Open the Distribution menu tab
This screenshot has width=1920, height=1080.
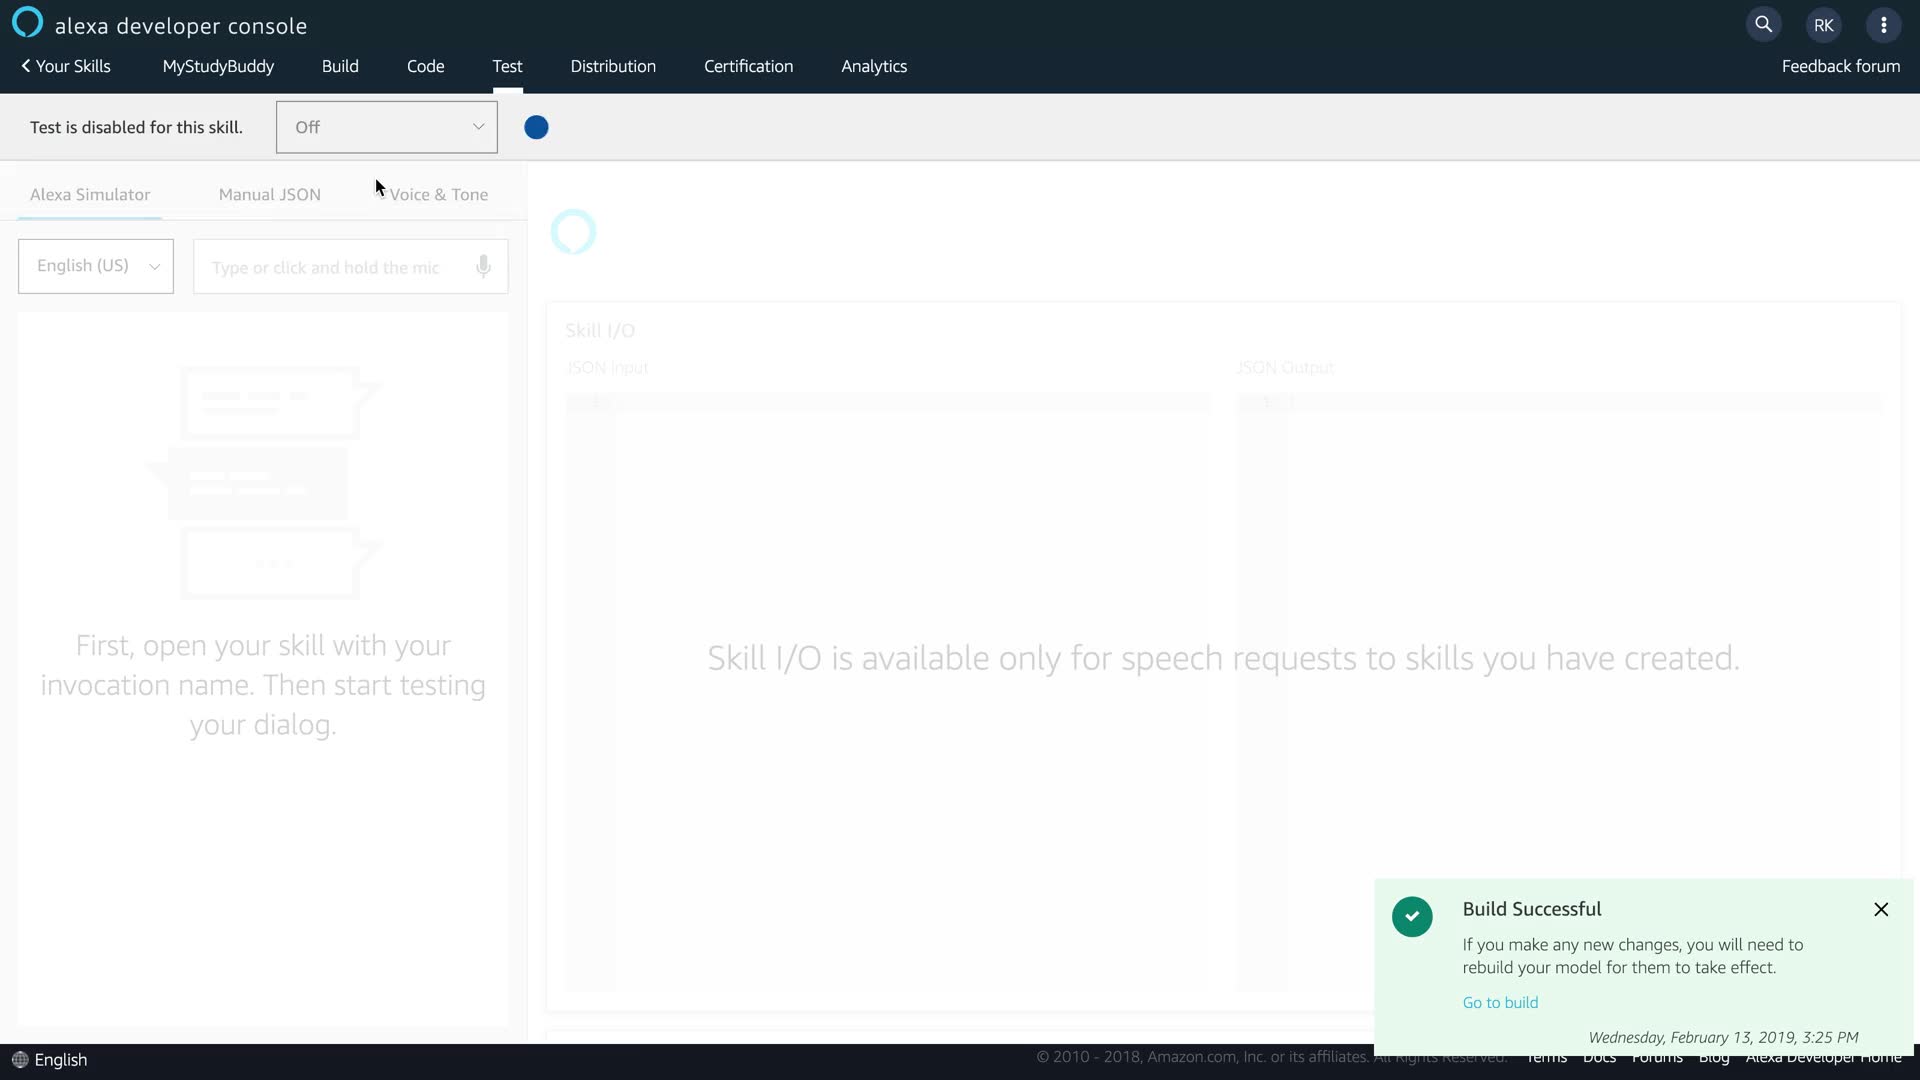click(613, 66)
